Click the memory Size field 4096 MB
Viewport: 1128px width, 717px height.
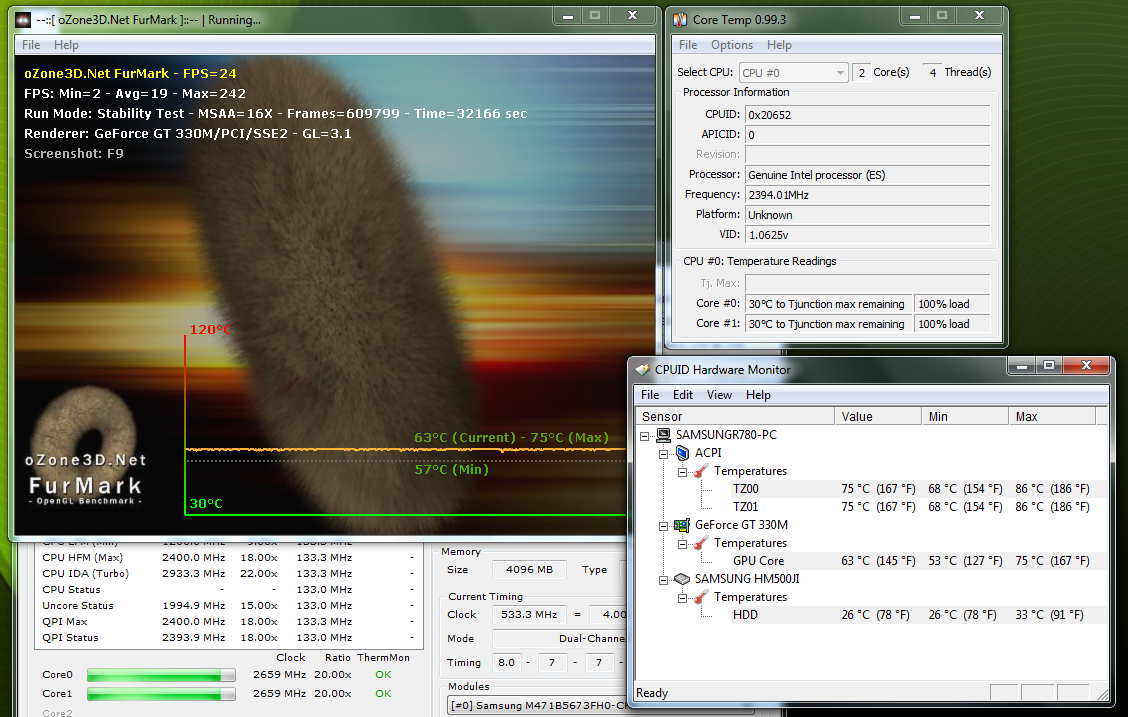coord(529,570)
